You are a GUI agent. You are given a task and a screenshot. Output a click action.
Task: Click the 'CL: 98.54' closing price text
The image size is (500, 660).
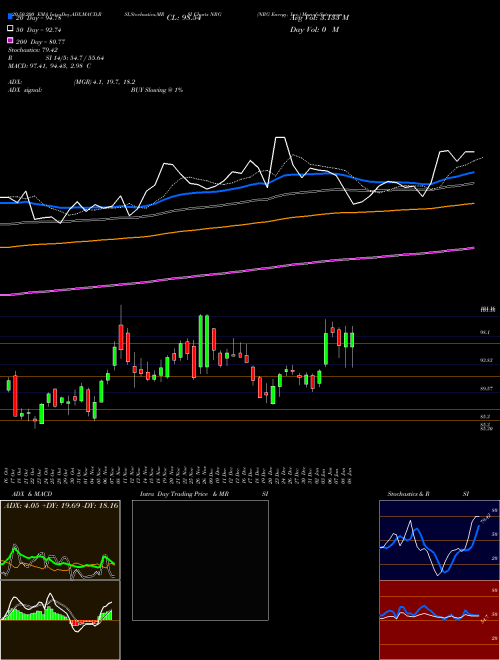[184, 18]
